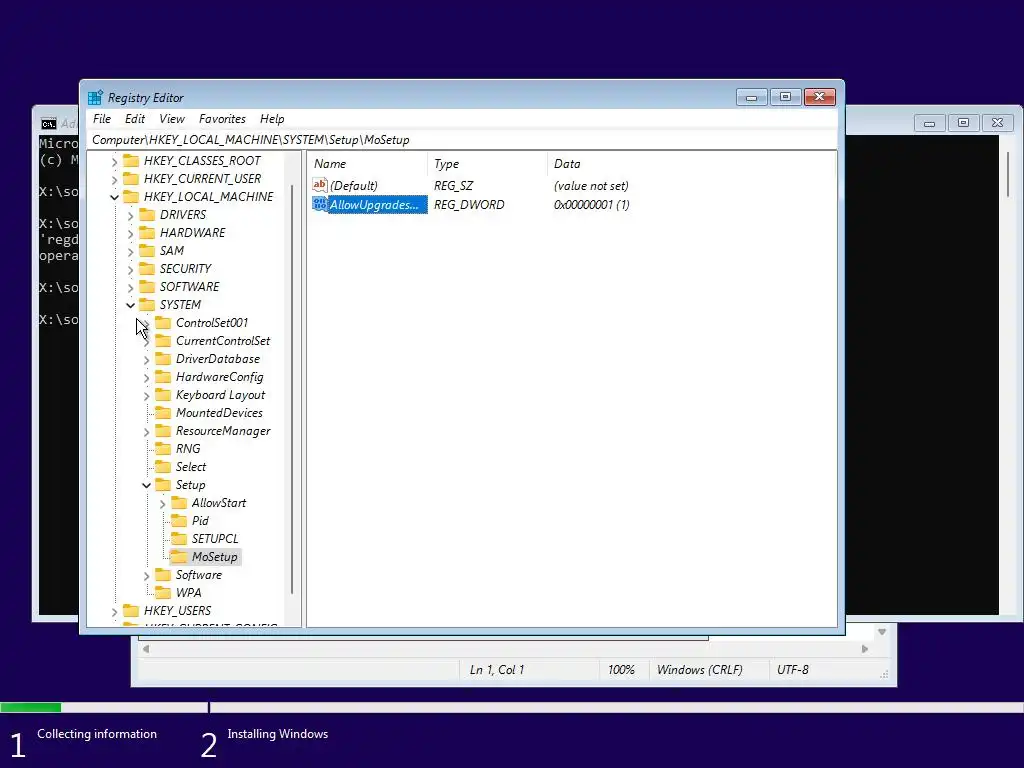Select the SECURITY folder icon
Viewport: 1024px width, 768px height.
(147, 268)
